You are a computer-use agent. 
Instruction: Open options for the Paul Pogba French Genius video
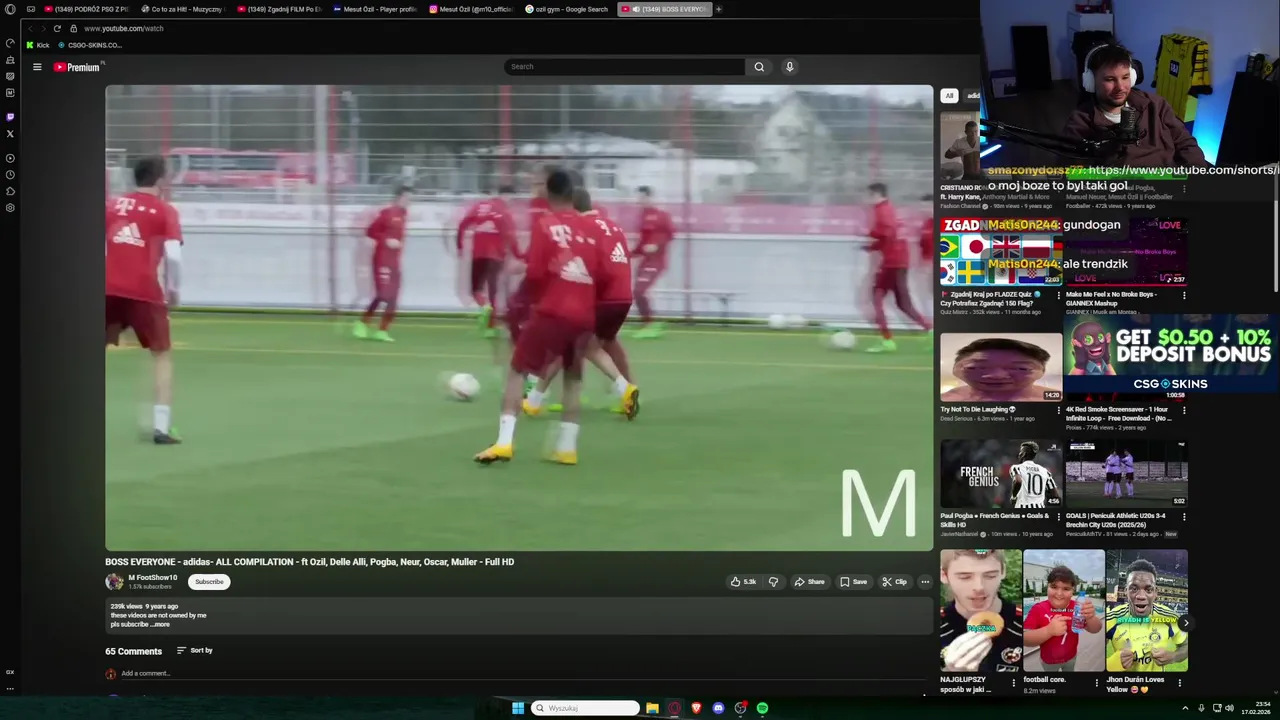click(x=1059, y=517)
